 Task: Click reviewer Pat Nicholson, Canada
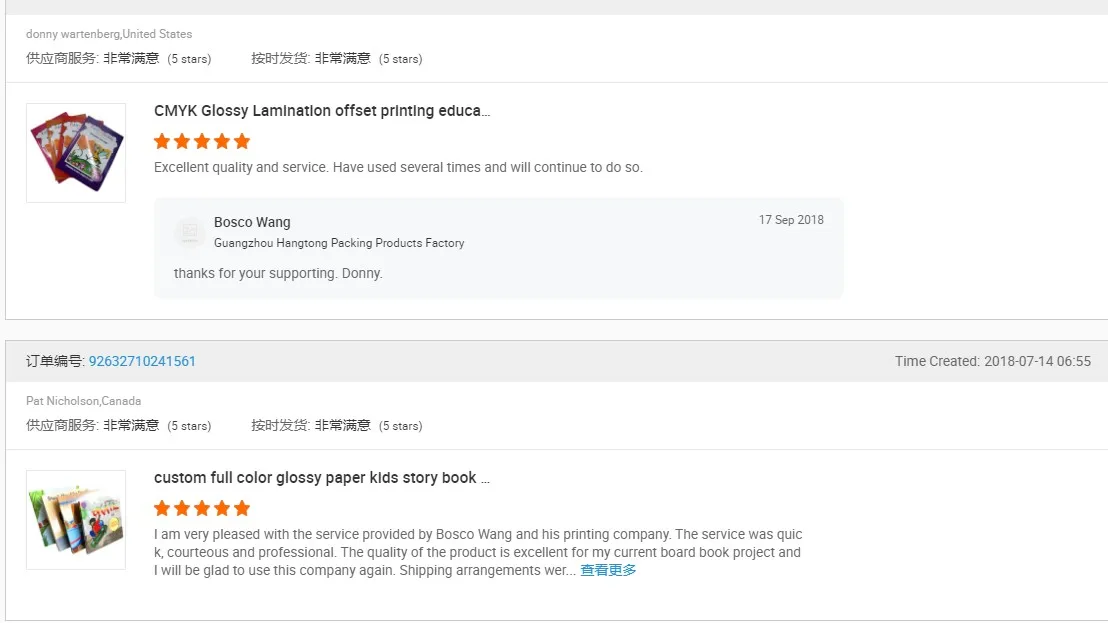84,401
